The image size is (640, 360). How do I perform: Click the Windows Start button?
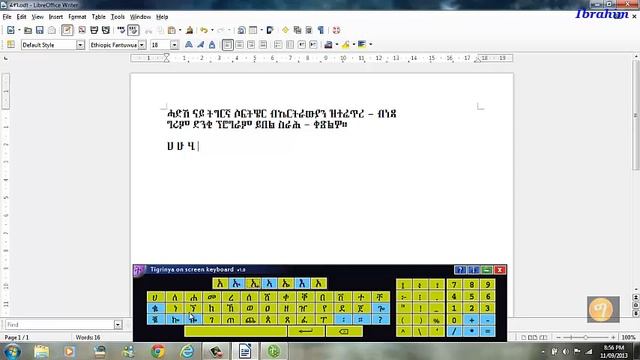(12, 351)
